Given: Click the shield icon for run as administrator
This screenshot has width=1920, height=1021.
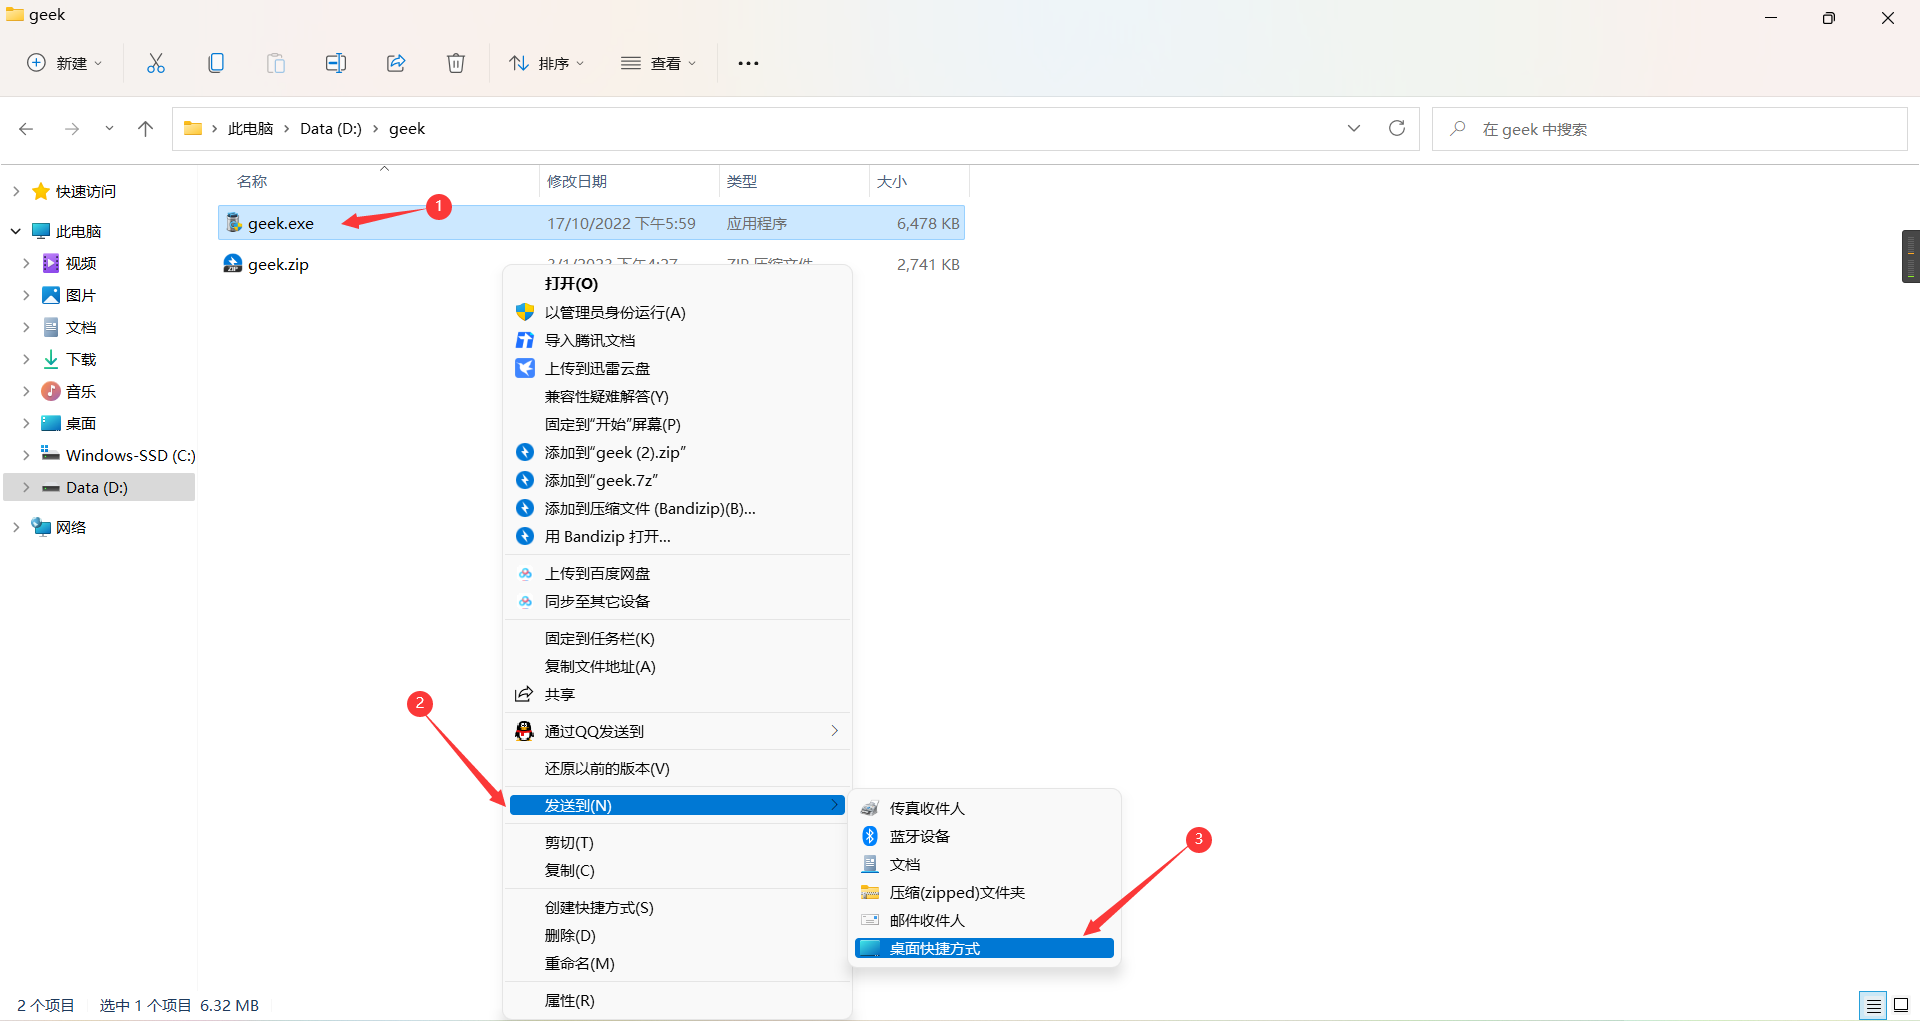Looking at the screenshot, I should [525, 312].
